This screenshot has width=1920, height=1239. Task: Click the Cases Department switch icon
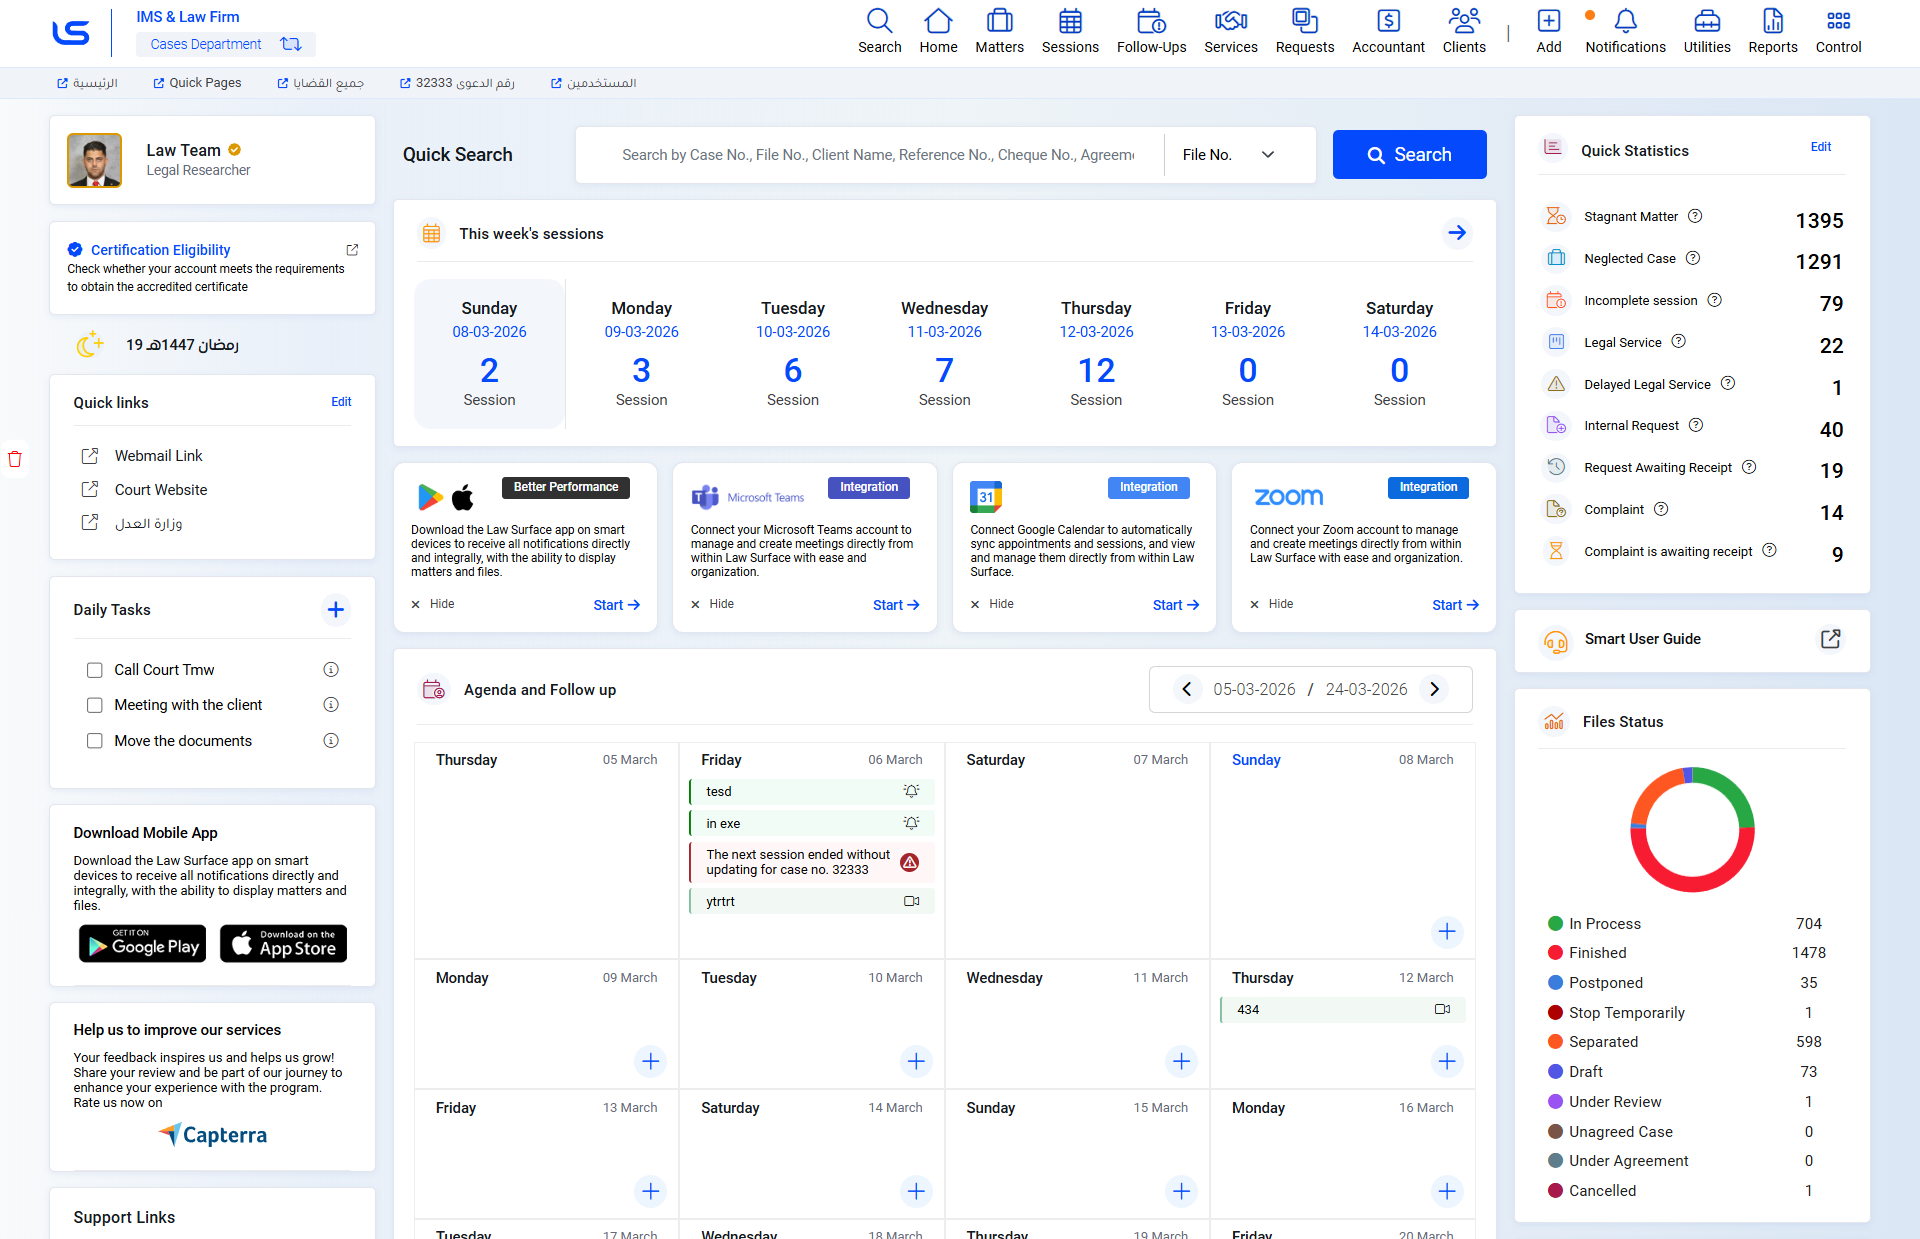(x=291, y=44)
